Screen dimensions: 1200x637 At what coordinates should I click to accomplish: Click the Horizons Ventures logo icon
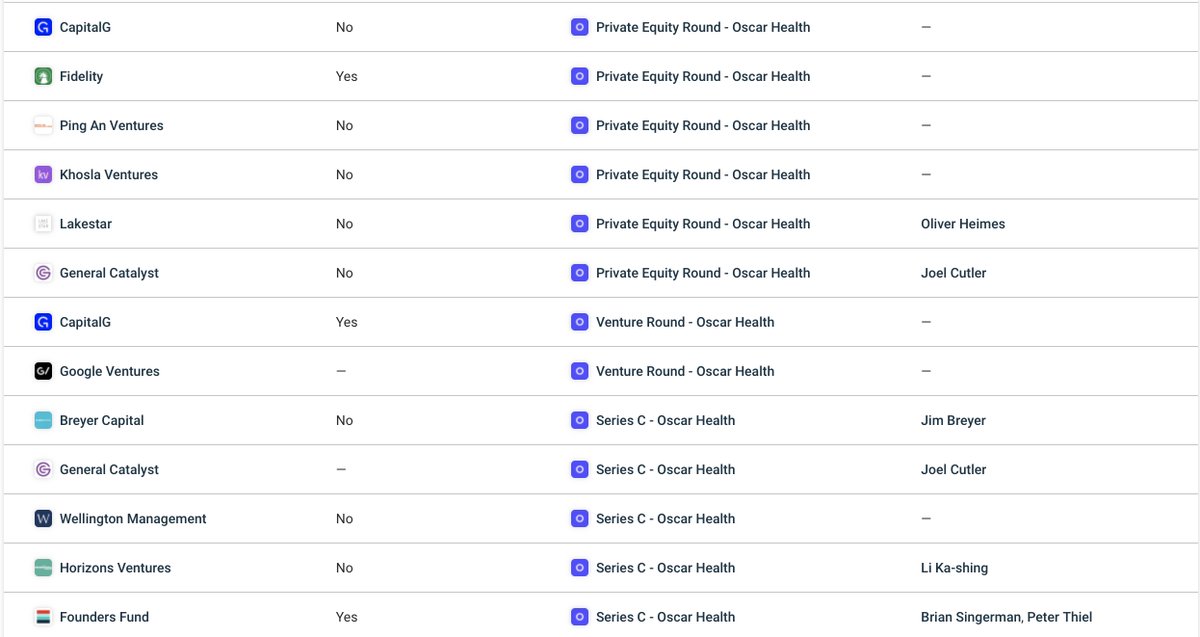(43, 567)
